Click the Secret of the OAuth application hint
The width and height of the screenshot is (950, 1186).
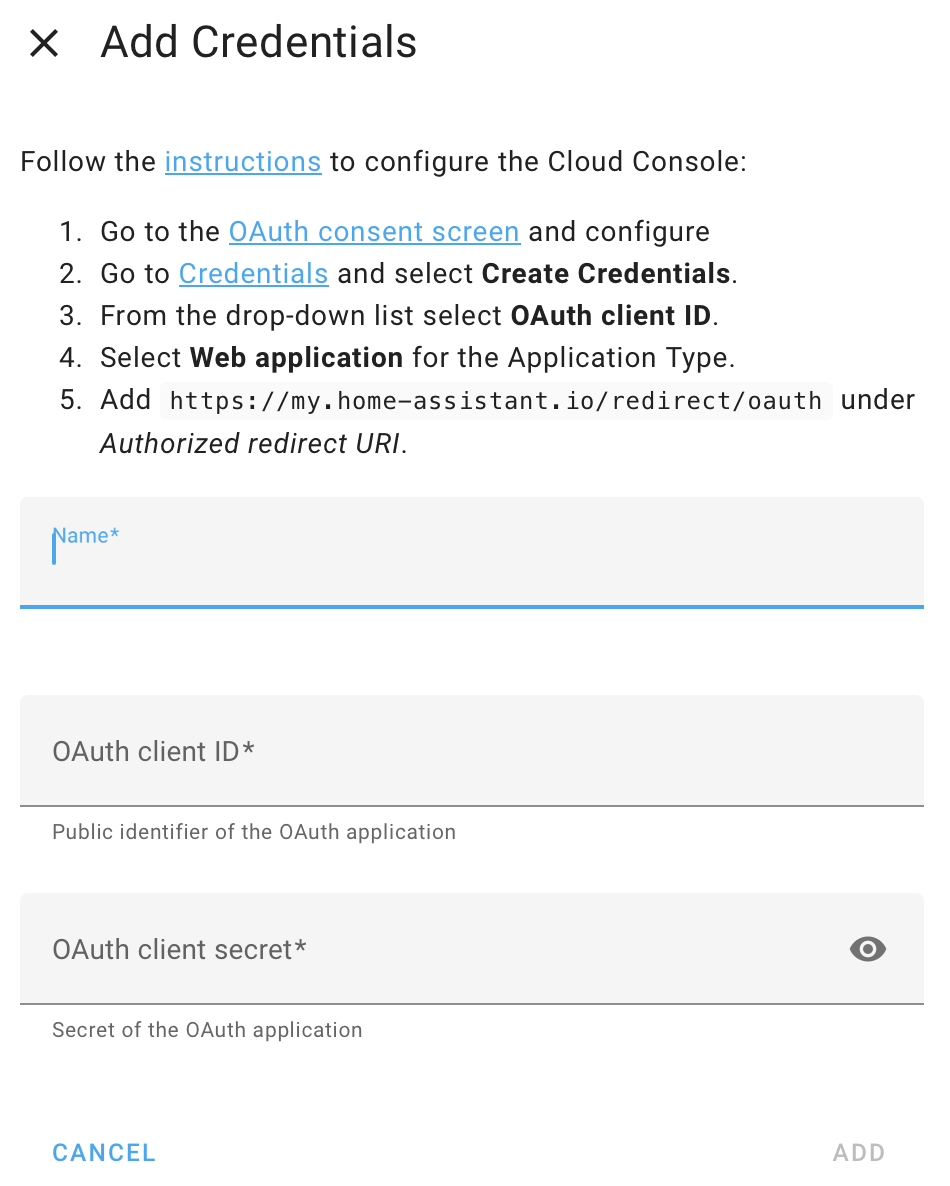[207, 1030]
